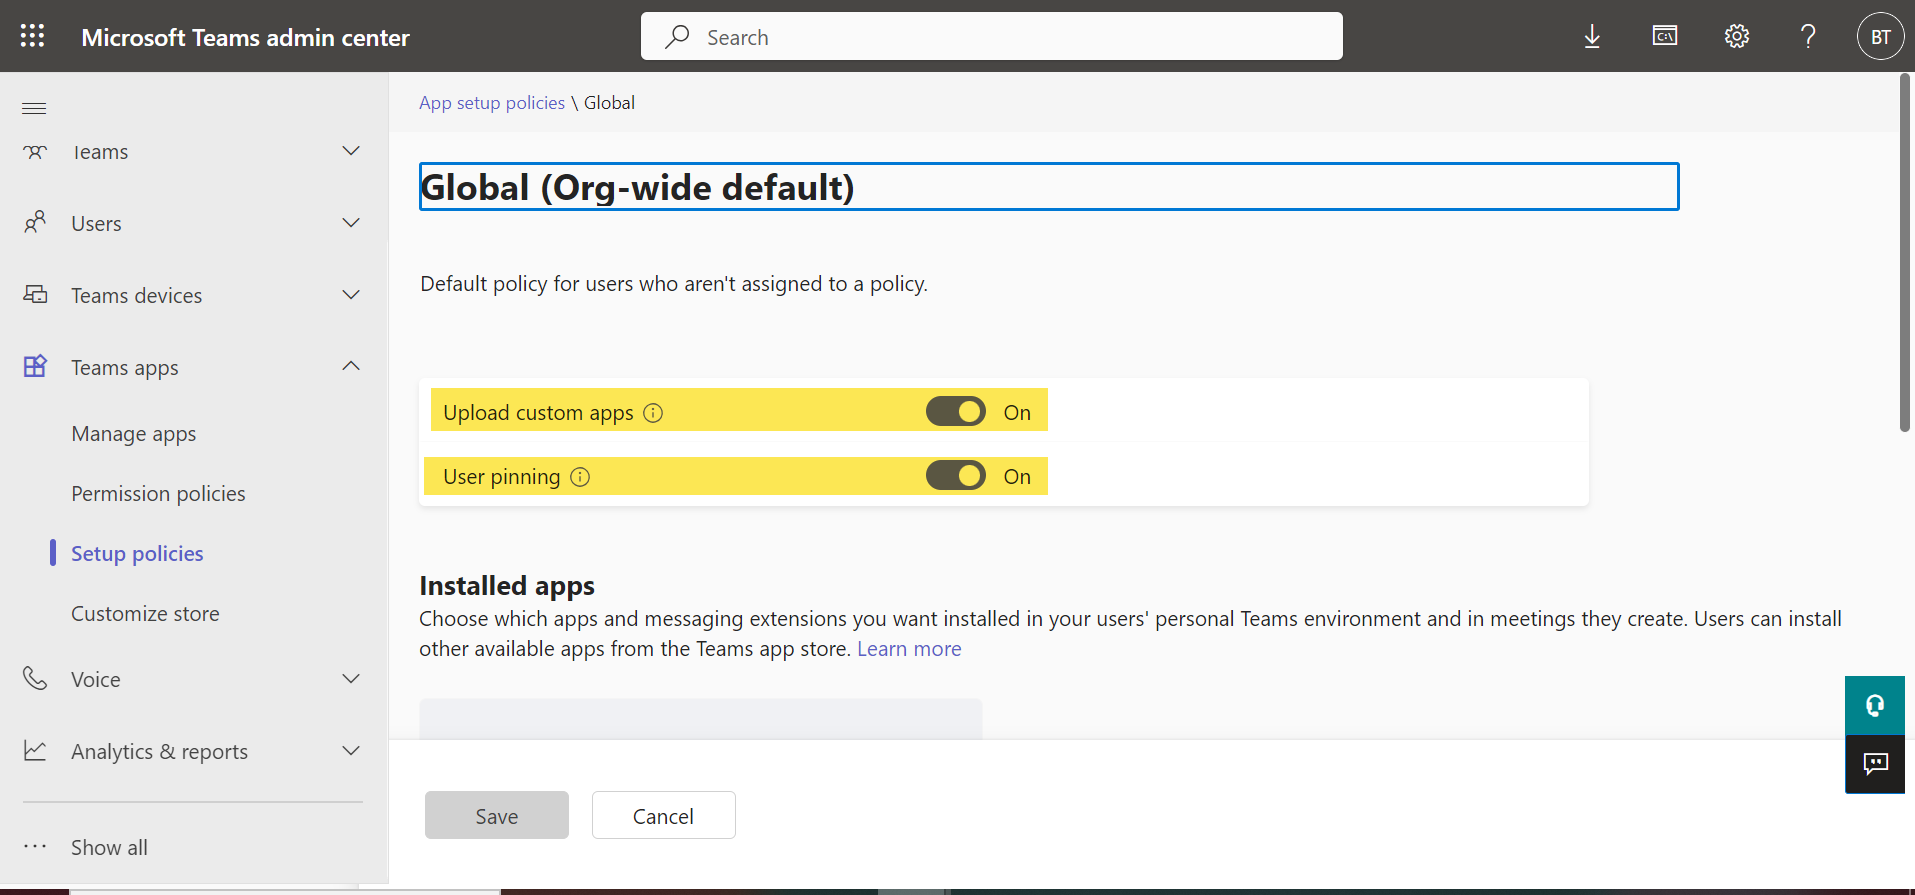Select Users label in sidebar
This screenshot has height=895, width=1915.
[x=96, y=224]
